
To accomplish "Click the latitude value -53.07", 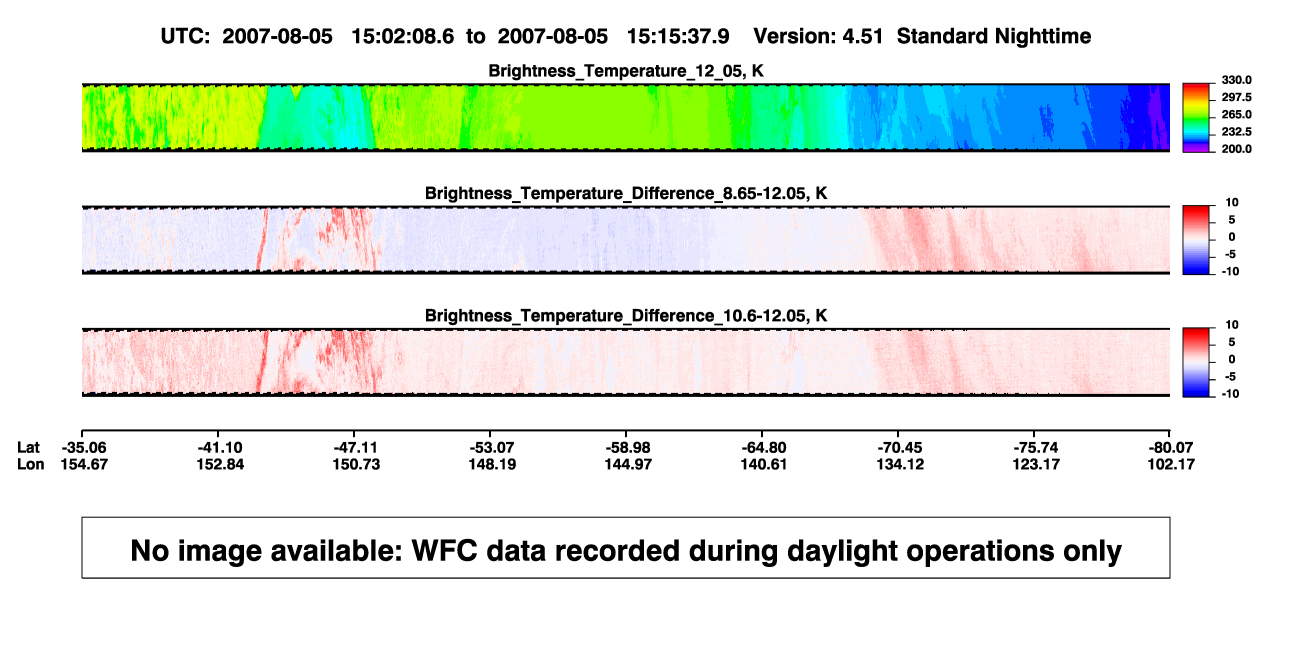I will pyautogui.click(x=492, y=447).
